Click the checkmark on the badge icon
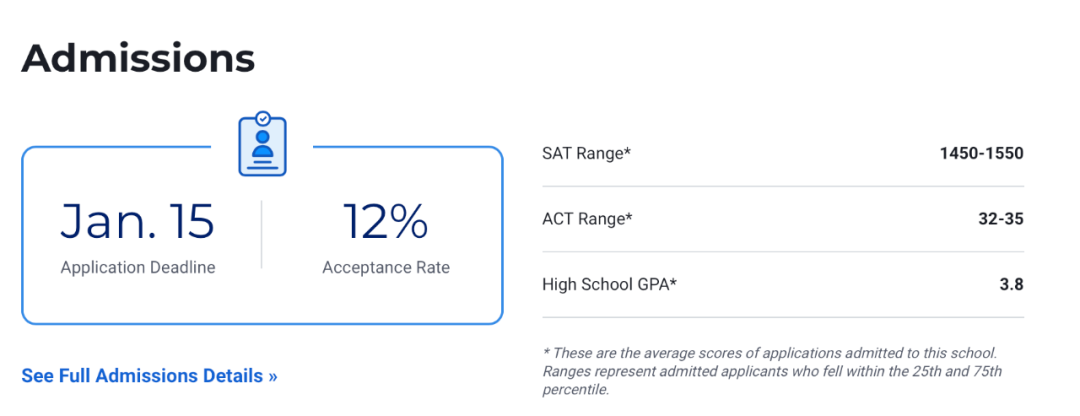This screenshot has width=1080, height=416. (x=262, y=118)
